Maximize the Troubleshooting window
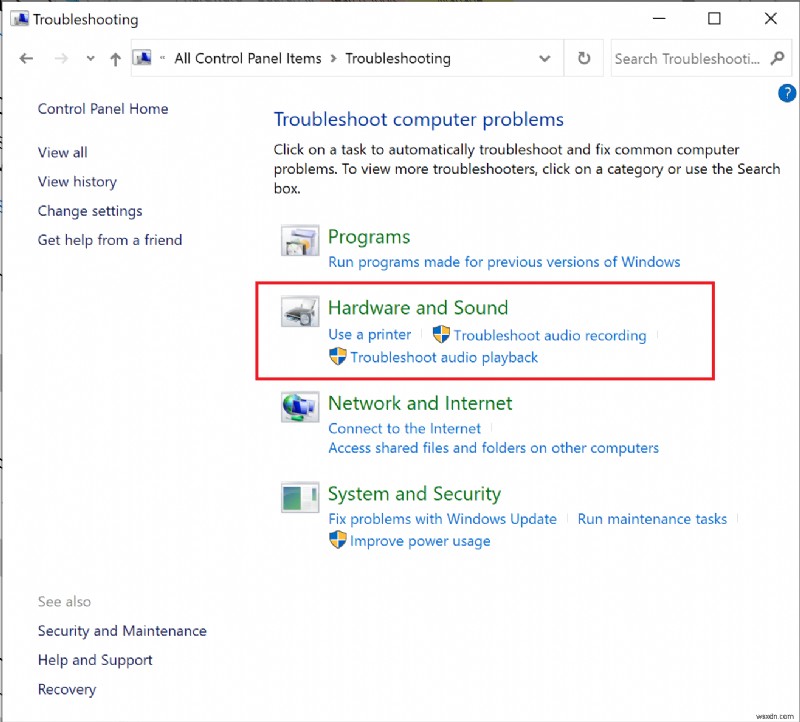 [x=714, y=19]
